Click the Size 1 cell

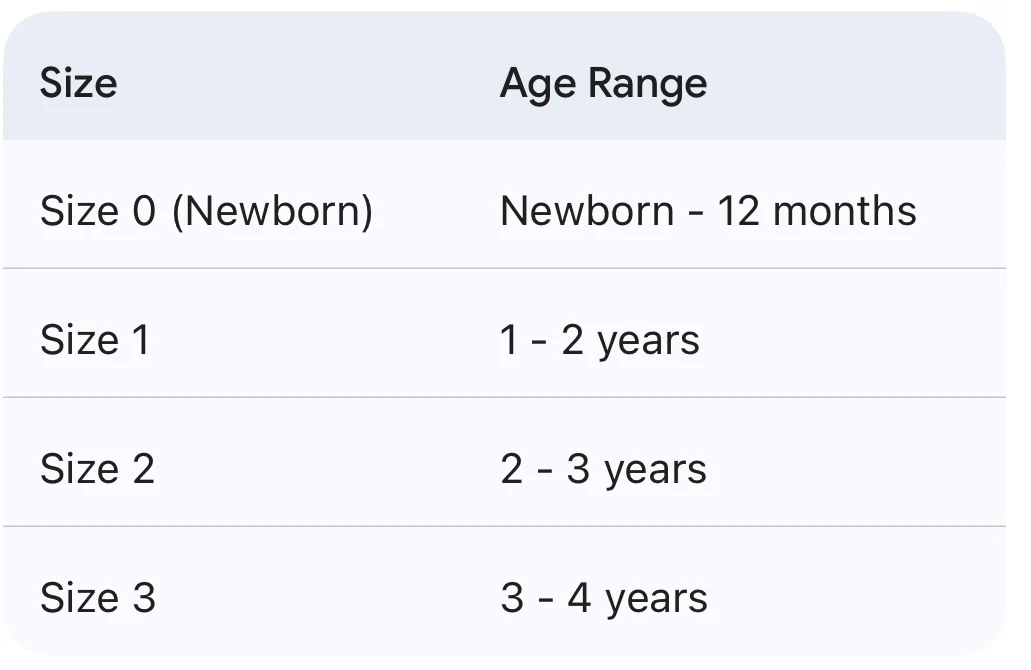click(95, 340)
